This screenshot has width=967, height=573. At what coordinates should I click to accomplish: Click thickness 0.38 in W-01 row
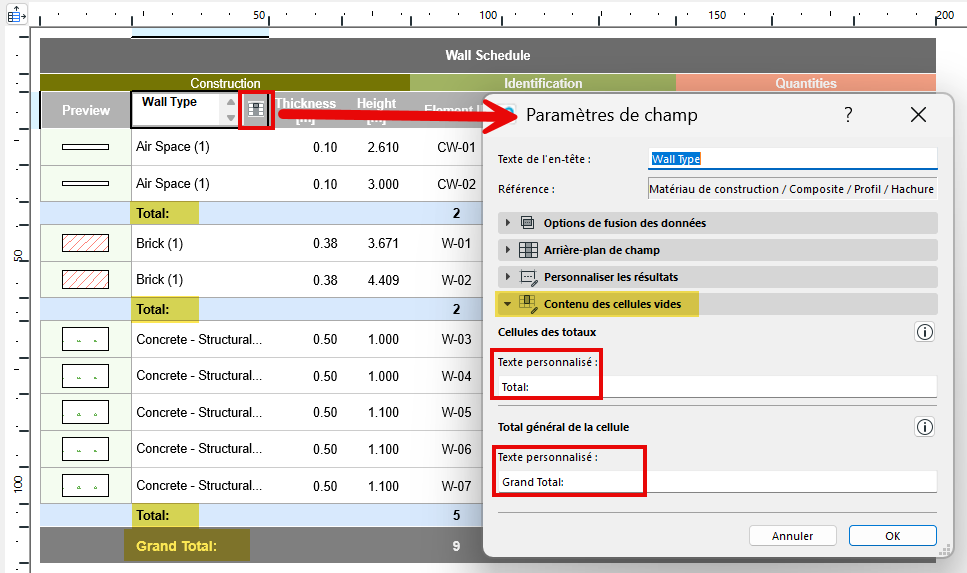coord(325,244)
